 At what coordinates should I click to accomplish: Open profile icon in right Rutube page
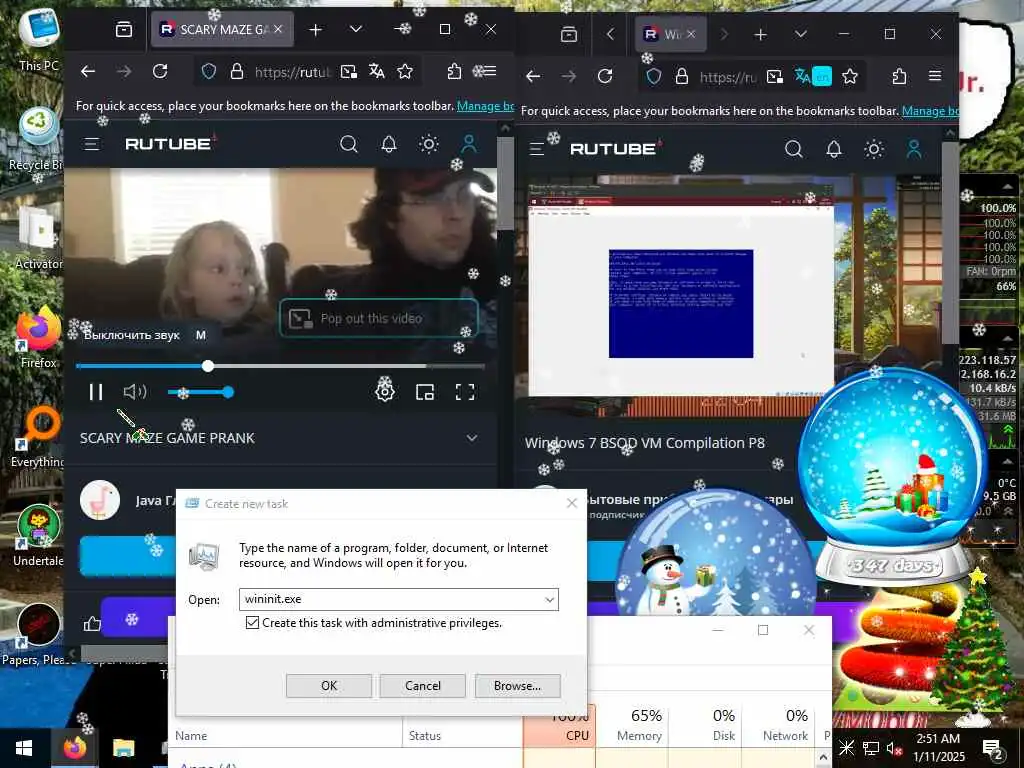914,149
